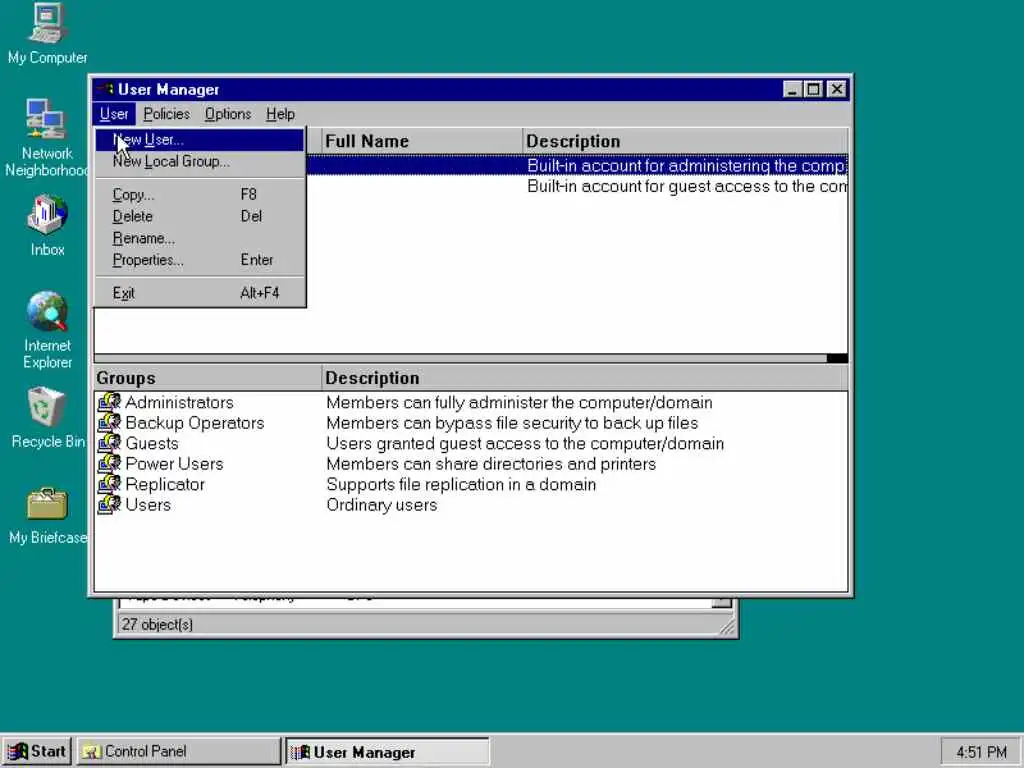Screen dimensions: 1024x768
Task: Click the Guests group icon
Action: click(x=109, y=443)
